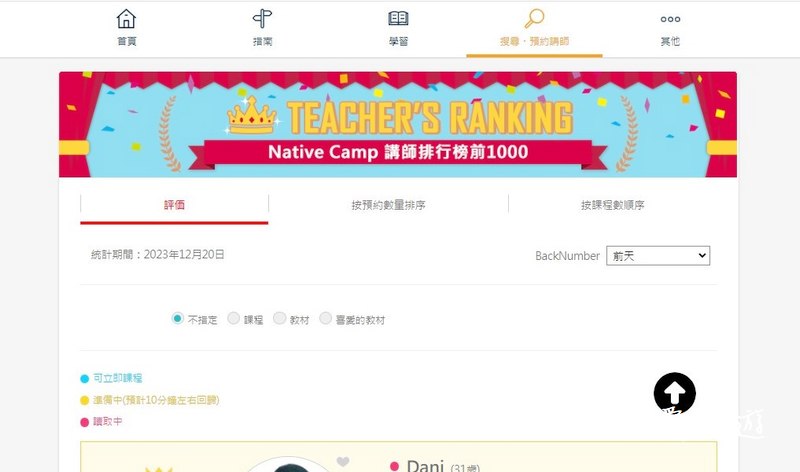Open the learning book icon

(398, 19)
